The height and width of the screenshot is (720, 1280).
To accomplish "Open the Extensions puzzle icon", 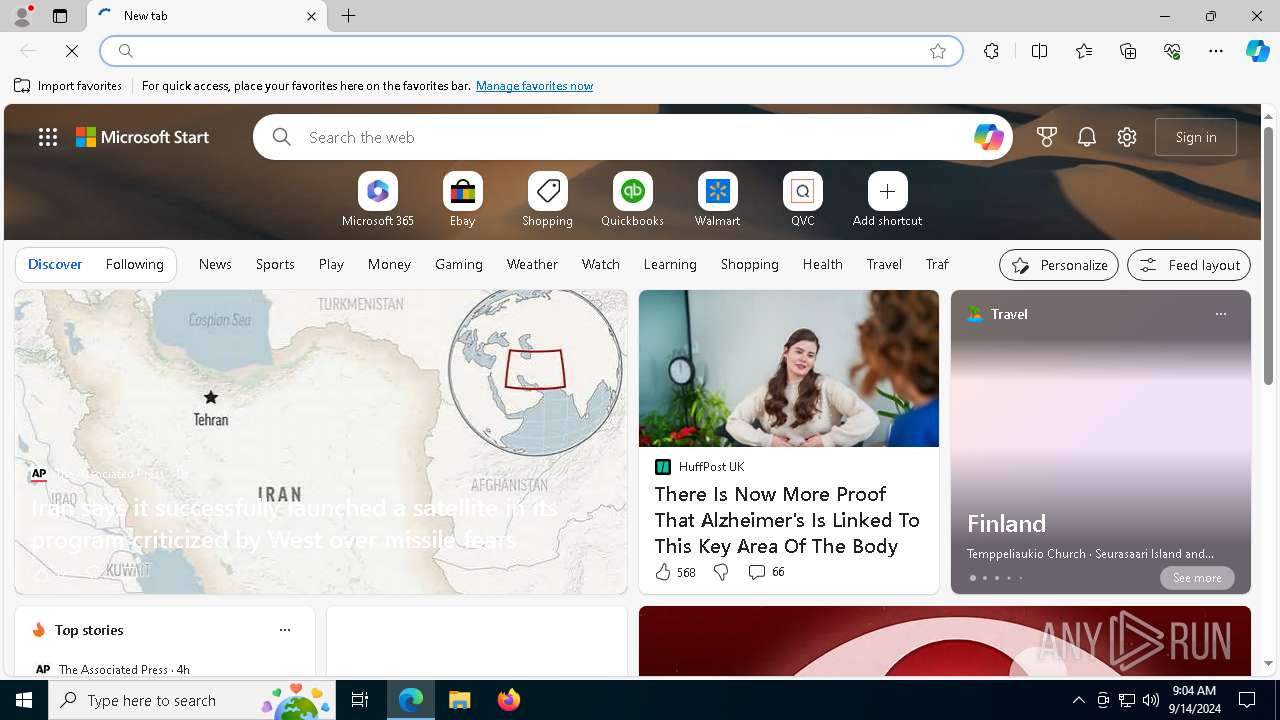I will tap(991, 51).
